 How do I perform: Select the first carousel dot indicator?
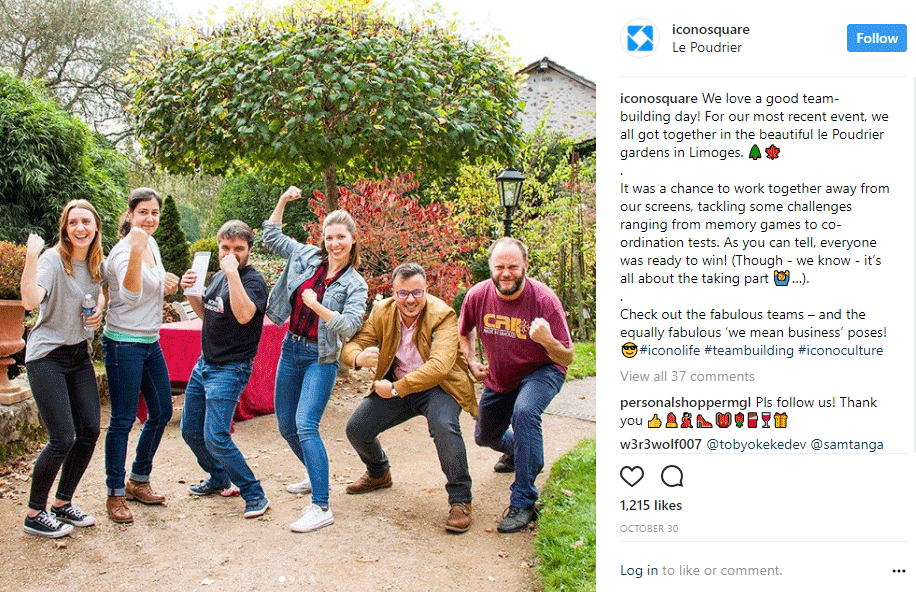(282, 579)
